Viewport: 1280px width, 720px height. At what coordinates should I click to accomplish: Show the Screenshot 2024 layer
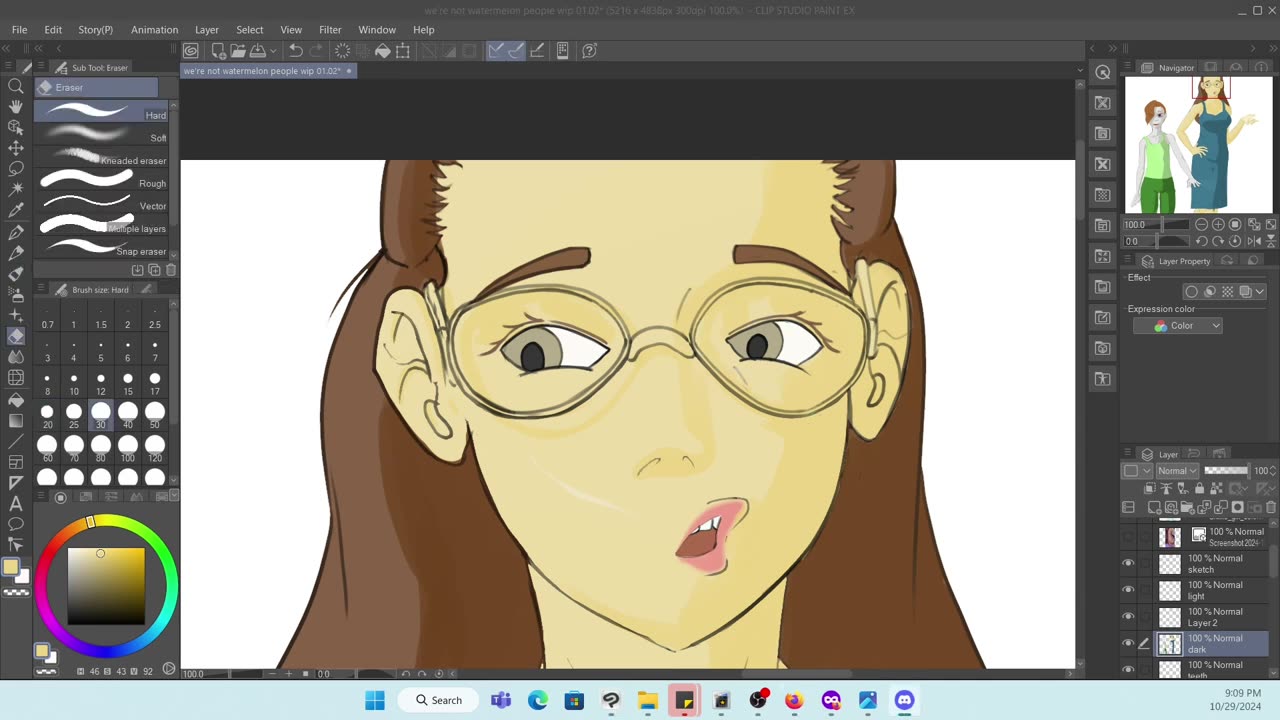click(x=1128, y=537)
